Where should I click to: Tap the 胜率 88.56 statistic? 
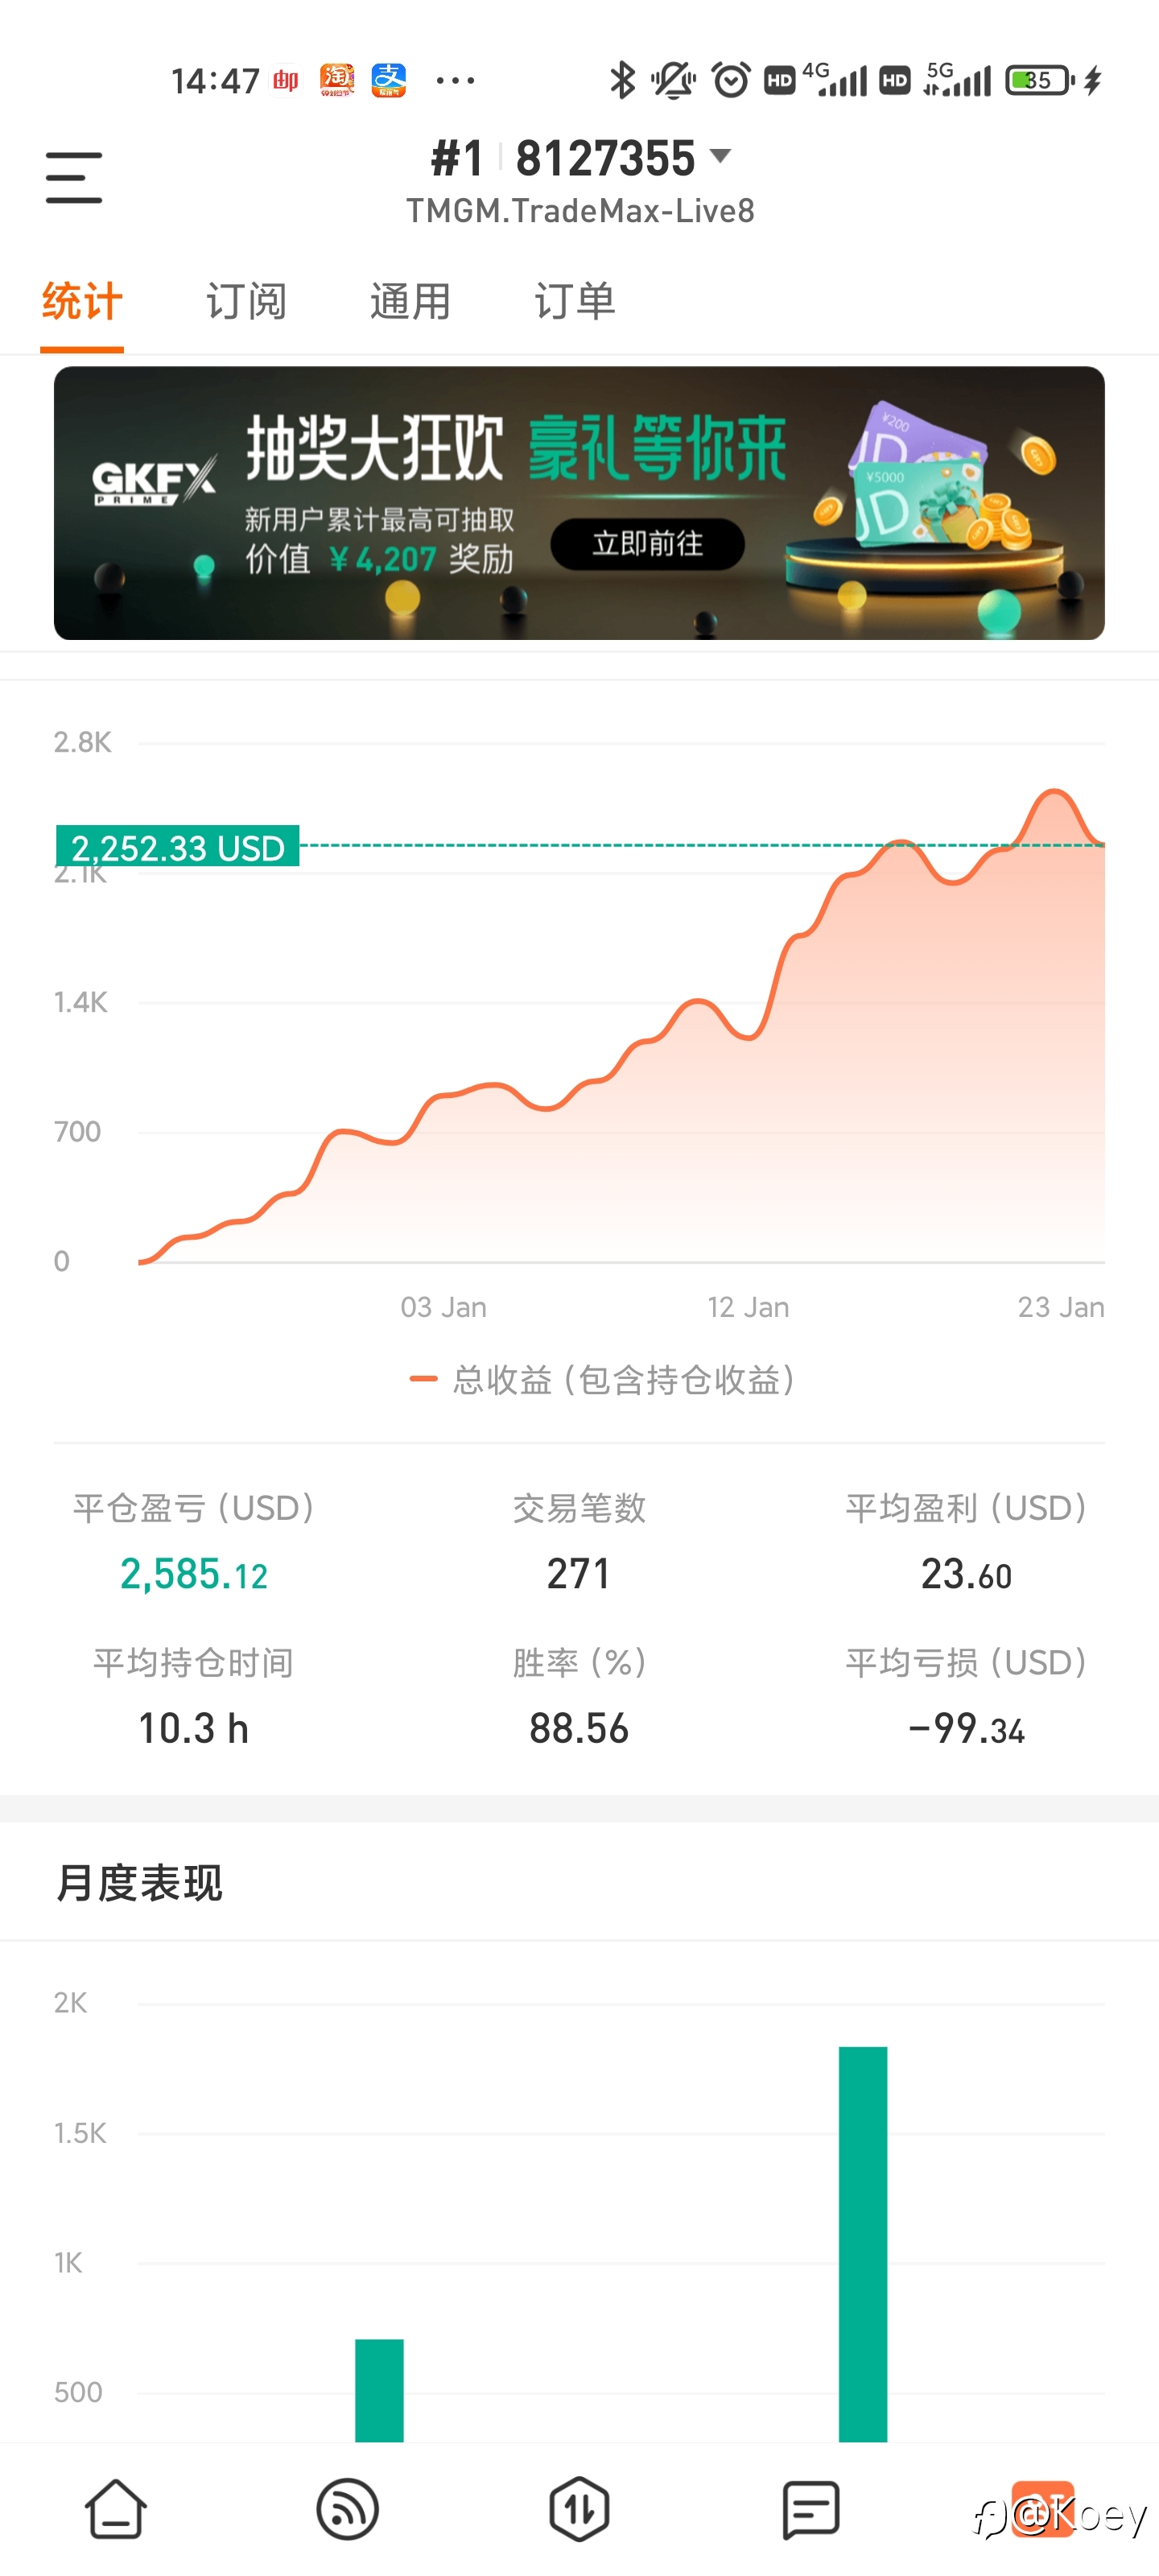[x=579, y=1728]
